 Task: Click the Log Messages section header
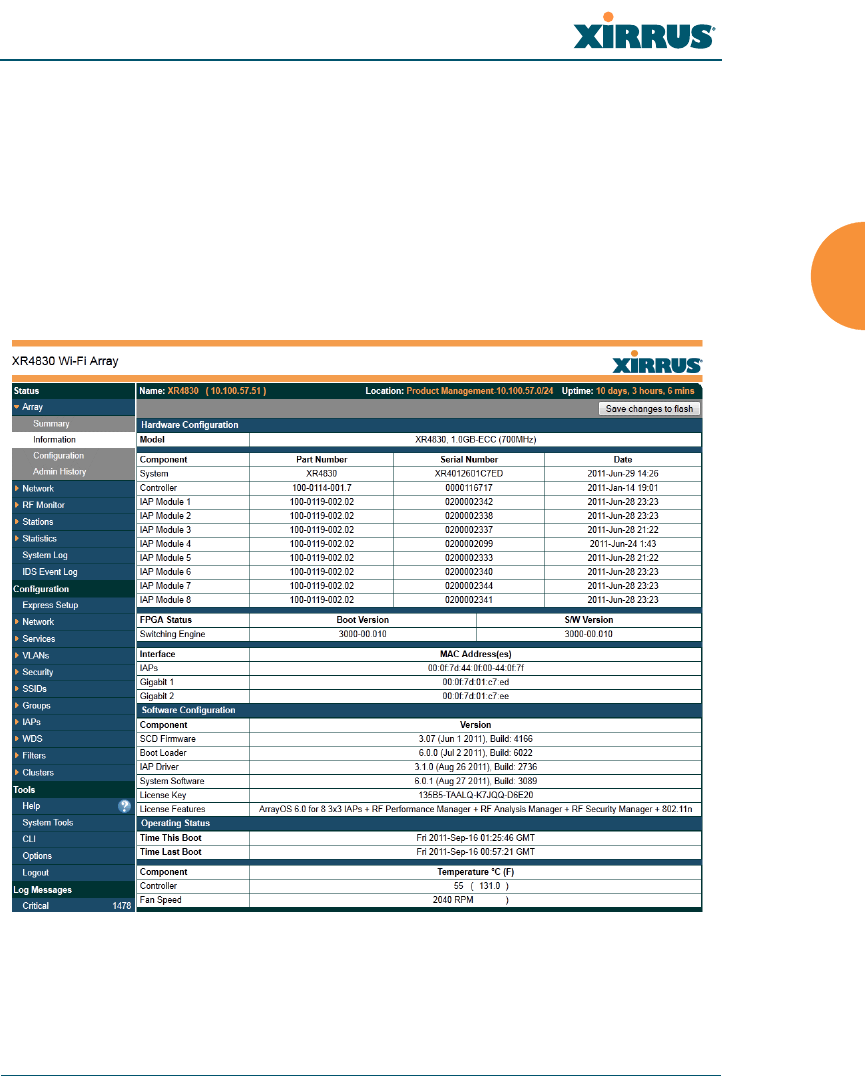pos(43,889)
